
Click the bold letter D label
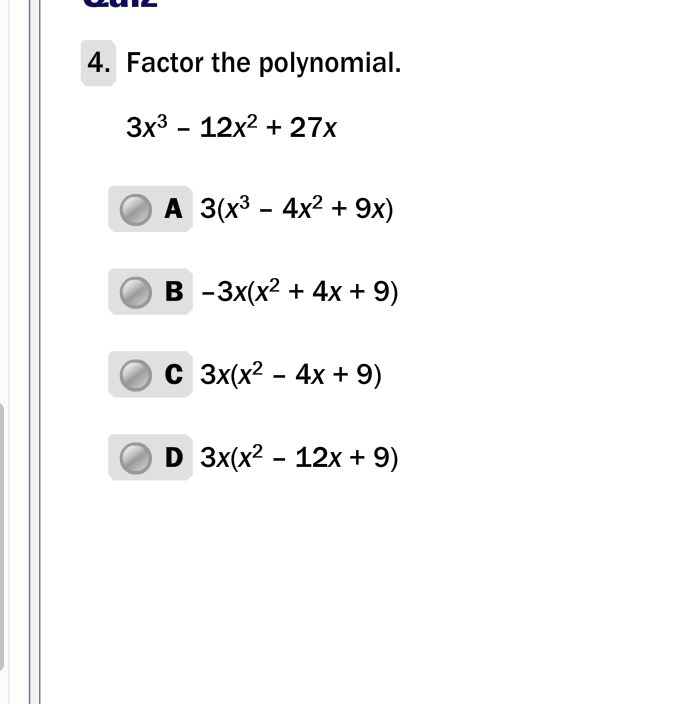[174, 458]
